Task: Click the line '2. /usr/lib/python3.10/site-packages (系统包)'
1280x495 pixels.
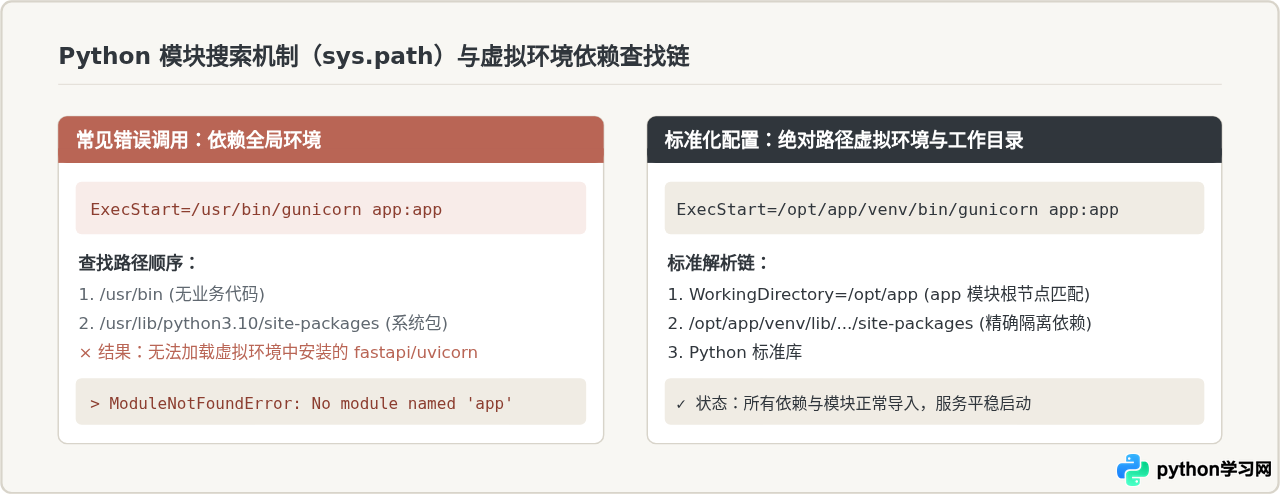Action: point(263,323)
